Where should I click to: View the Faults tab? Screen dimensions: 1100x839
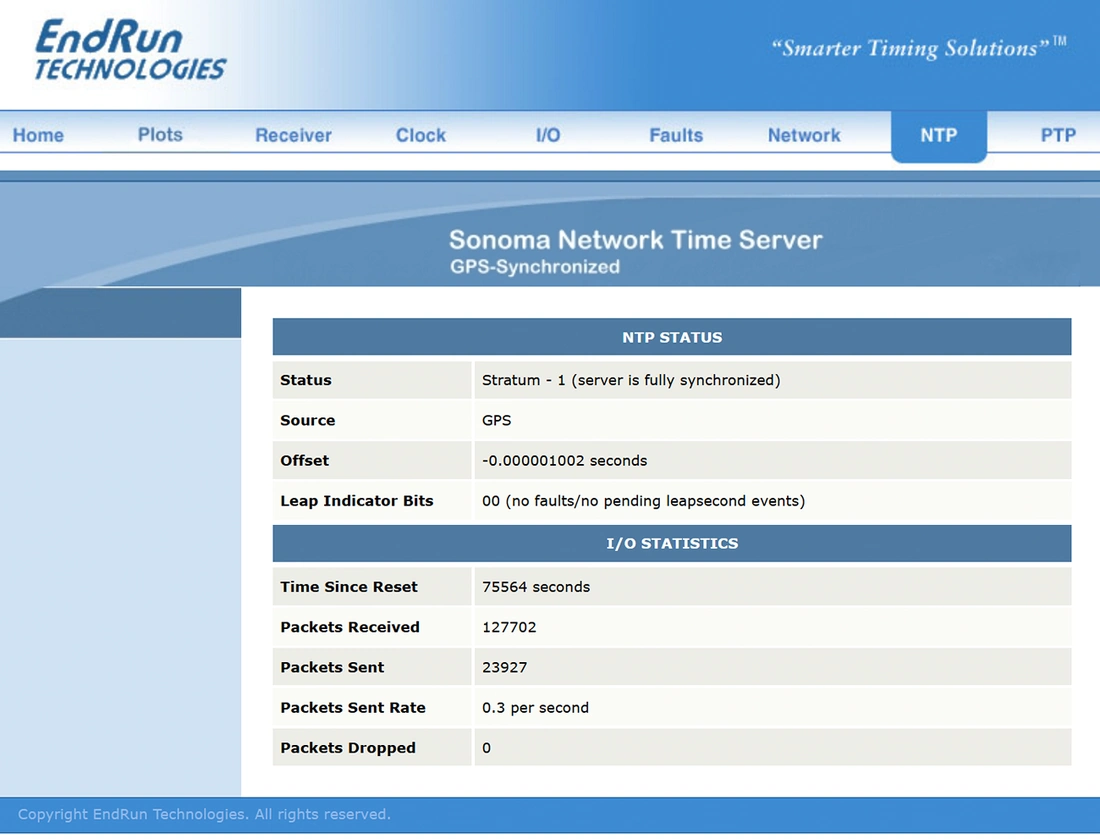point(676,135)
